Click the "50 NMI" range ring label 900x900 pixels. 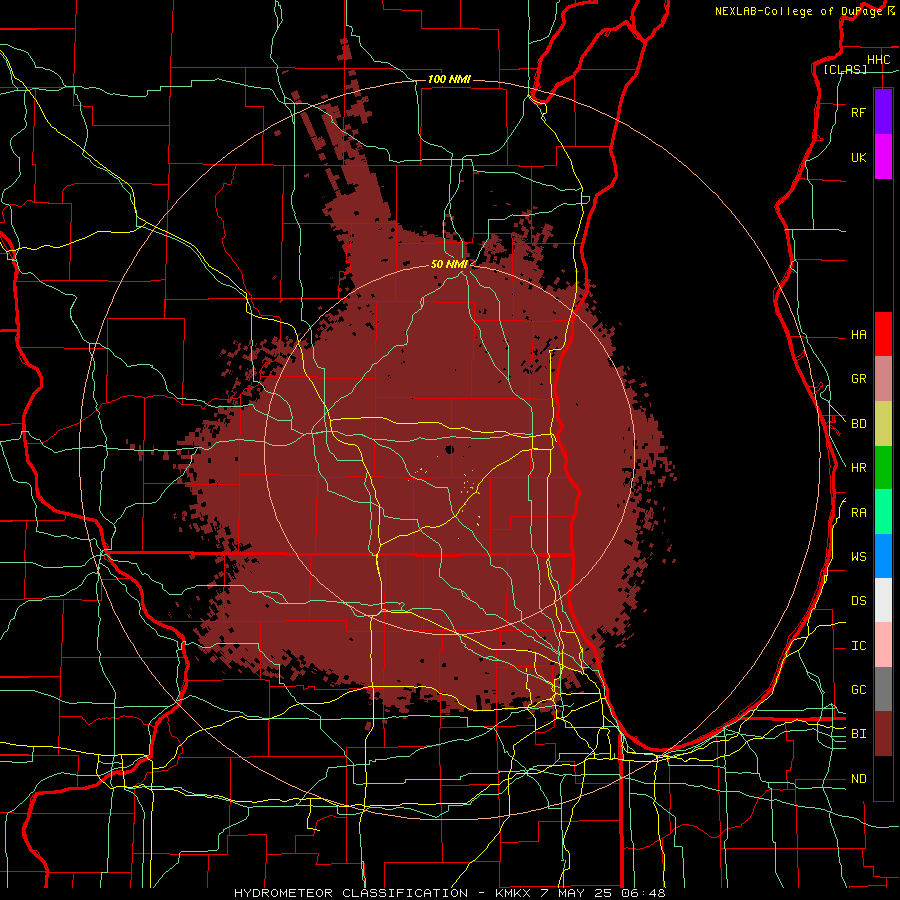click(449, 264)
